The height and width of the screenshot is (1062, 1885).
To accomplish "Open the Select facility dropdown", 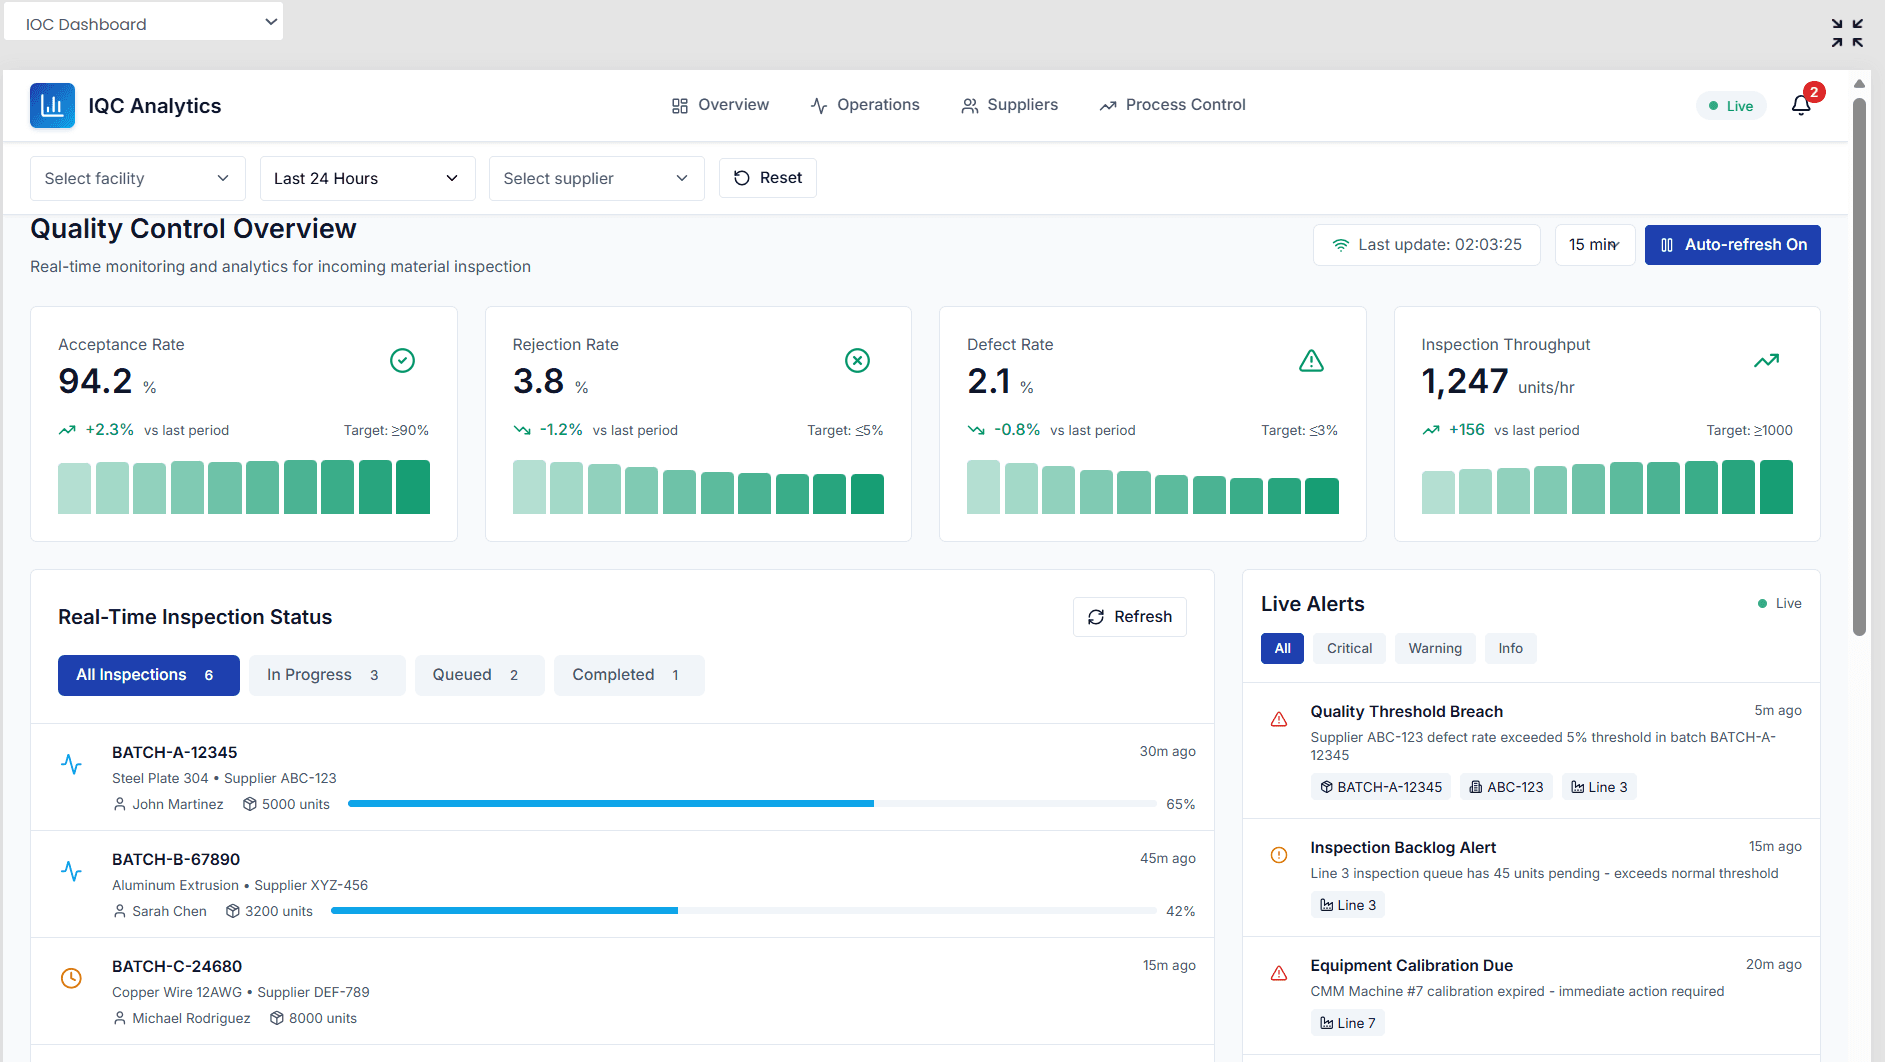I will tap(138, 178).
